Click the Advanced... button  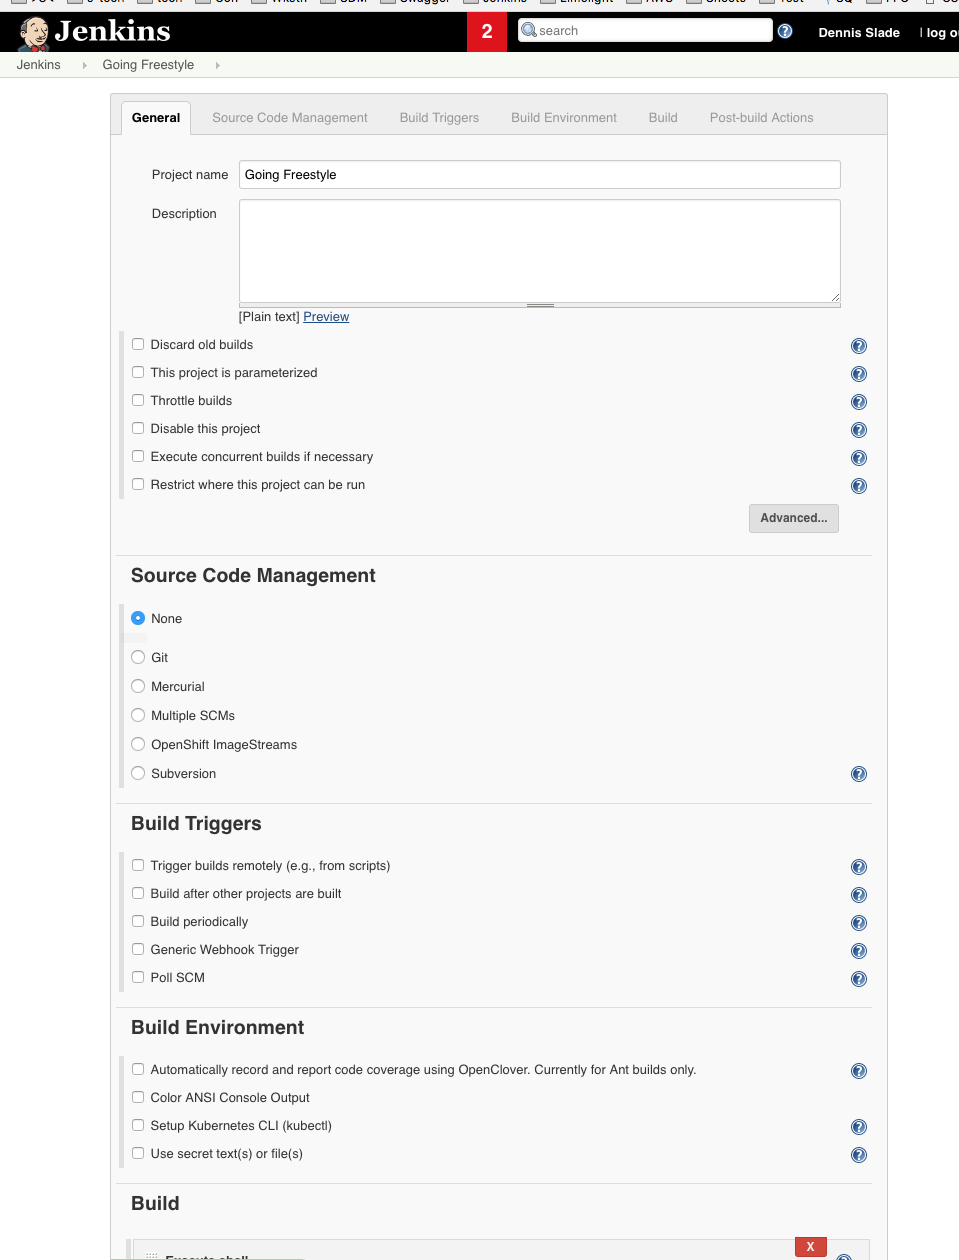pyautogui.click(x=794, y=518)
